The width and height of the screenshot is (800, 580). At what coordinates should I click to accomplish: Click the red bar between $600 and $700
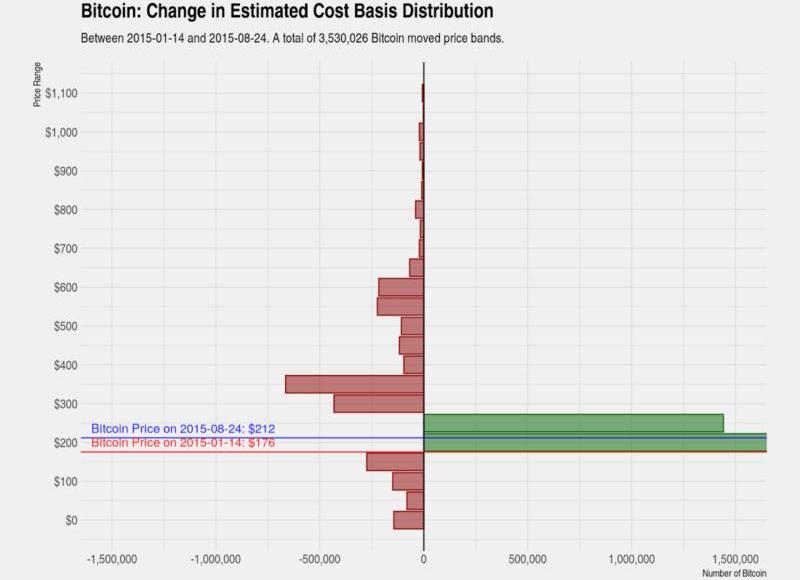tap(416, 268)
